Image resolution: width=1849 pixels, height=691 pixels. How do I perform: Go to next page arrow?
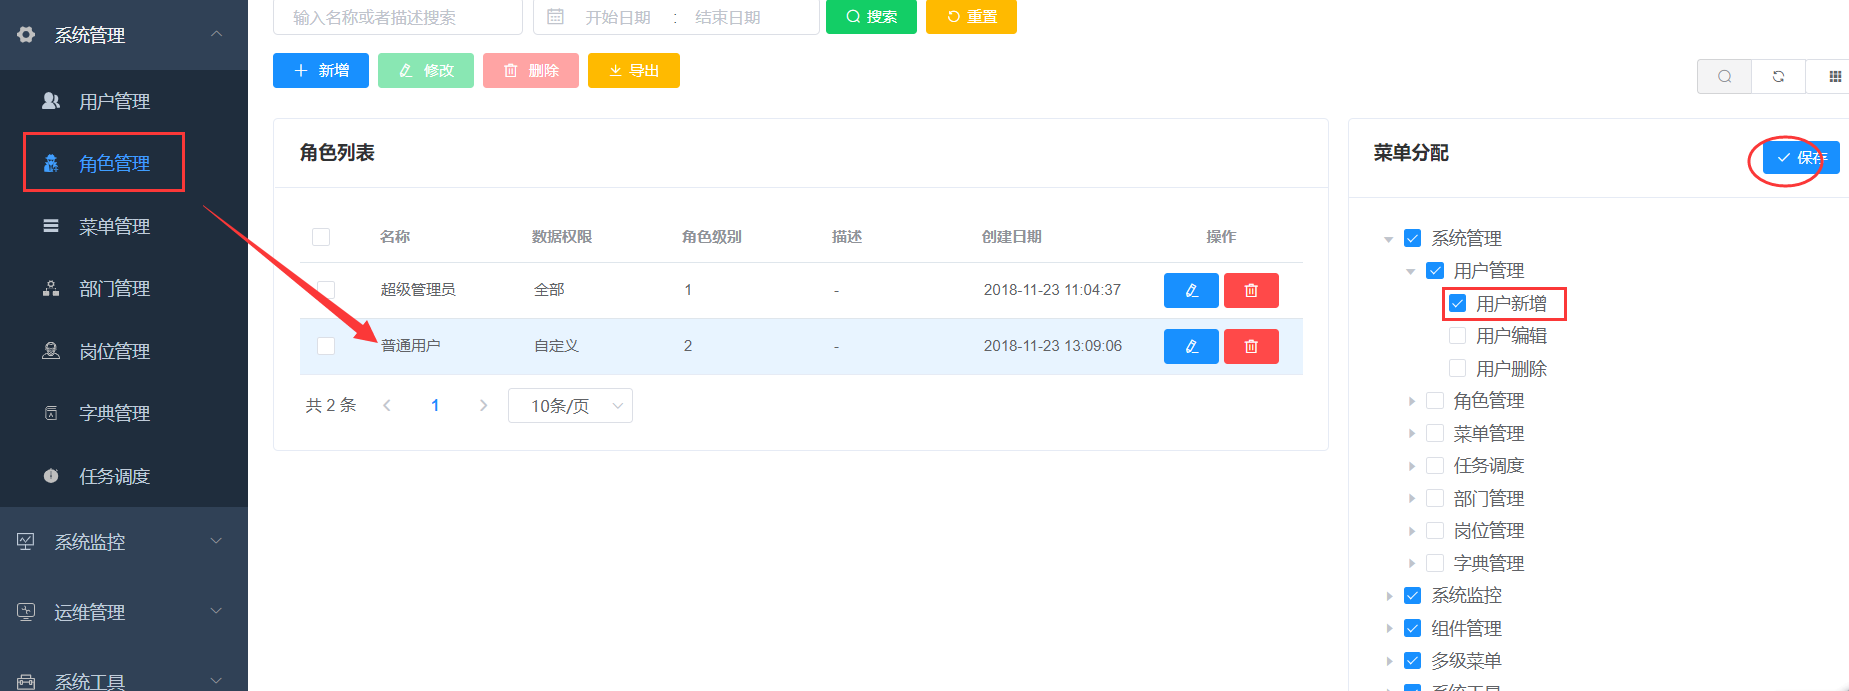(x=484, y=405)
